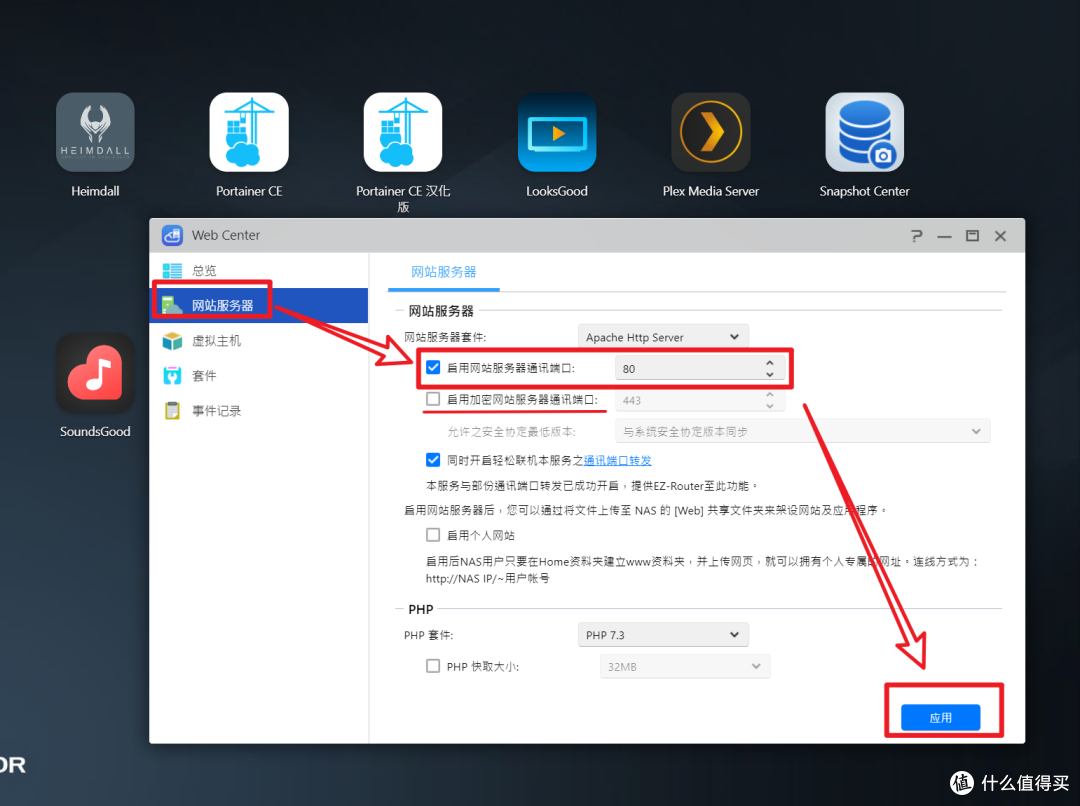This screenshot has height=806, width=1080.
Task: Decrease port 443 with down arrow
Action: [x=769, y=406]
